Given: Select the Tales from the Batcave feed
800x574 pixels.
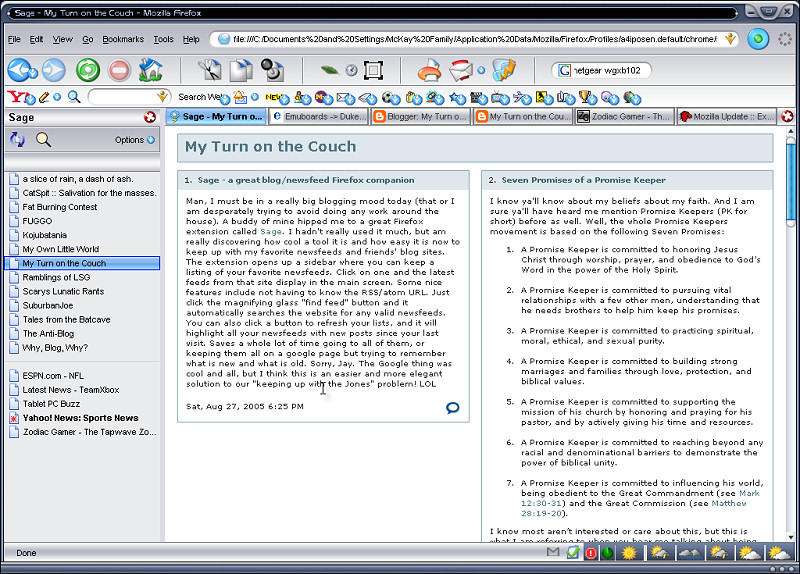Looking at the screenshot, I should [x=66, y=320].
